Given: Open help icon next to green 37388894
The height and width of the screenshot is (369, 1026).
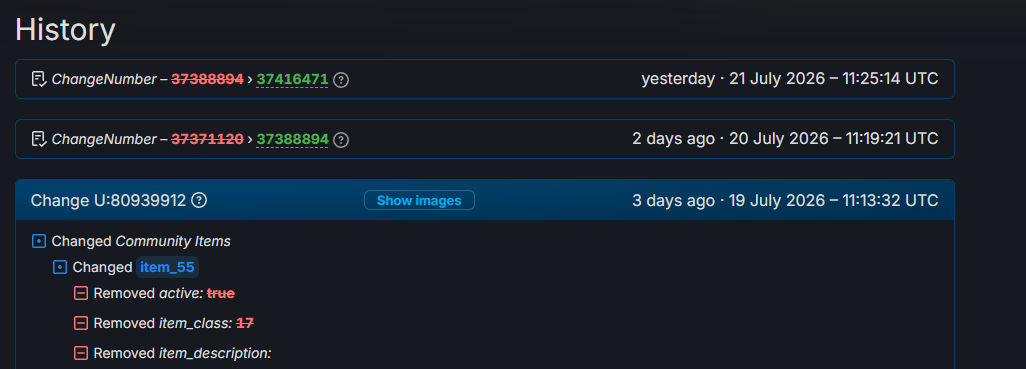Looking at the screenshot, I should 341,139.
